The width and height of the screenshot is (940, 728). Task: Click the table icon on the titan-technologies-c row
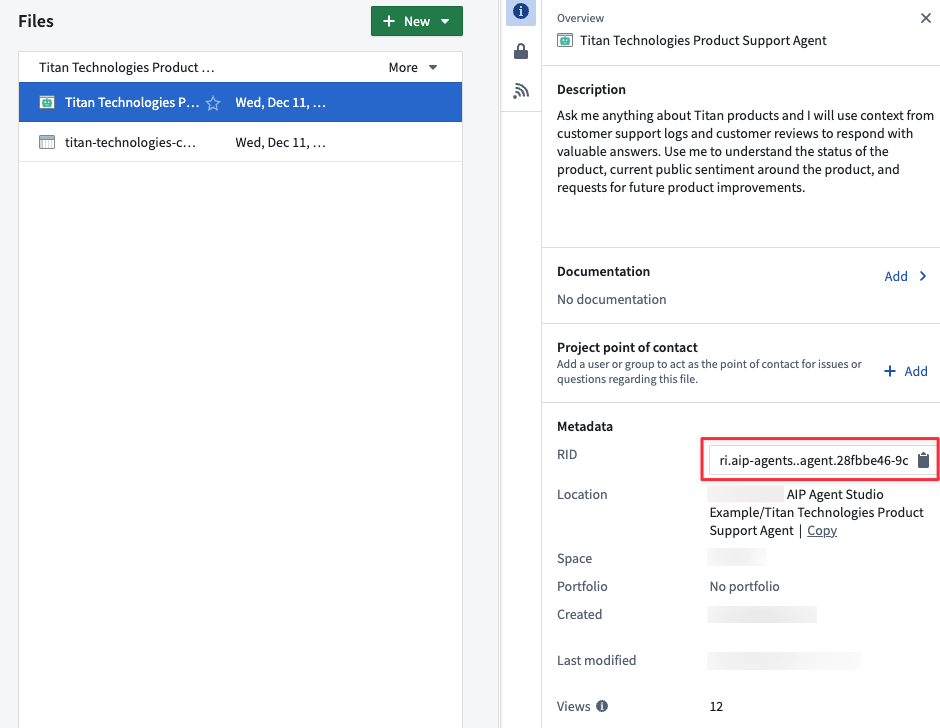[46, 141]
